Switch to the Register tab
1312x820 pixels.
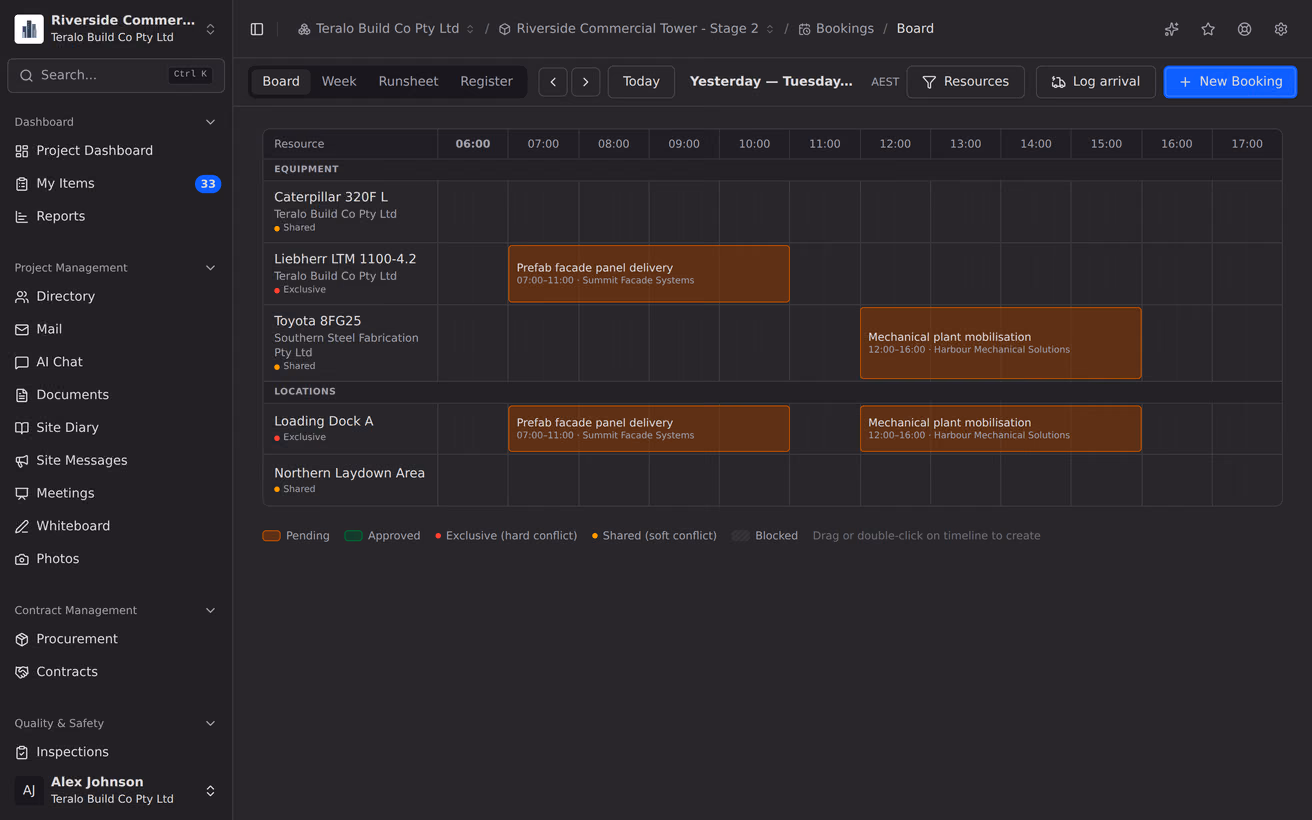(x=486, y=82)
